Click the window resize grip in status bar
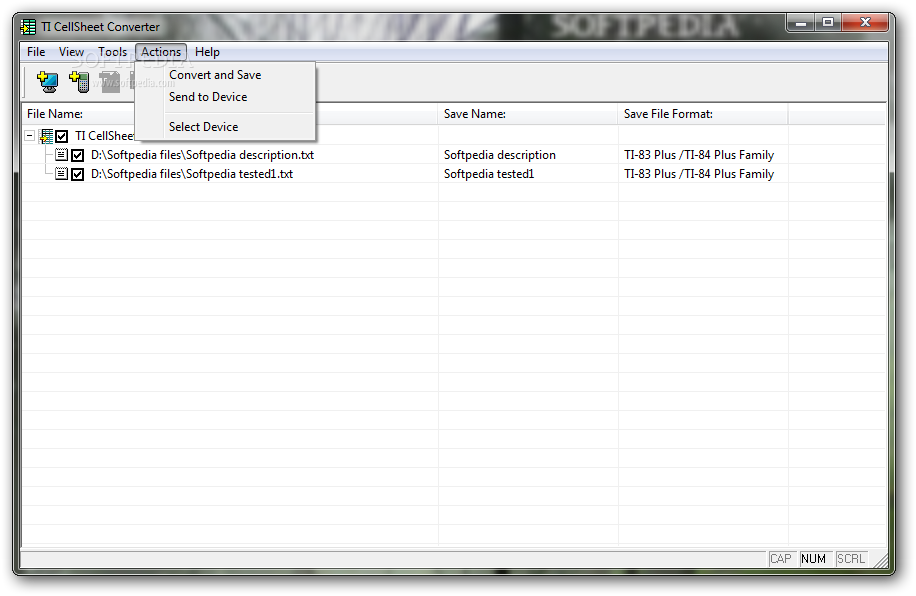This screenshot has height=596, width=916. (882, 560)
